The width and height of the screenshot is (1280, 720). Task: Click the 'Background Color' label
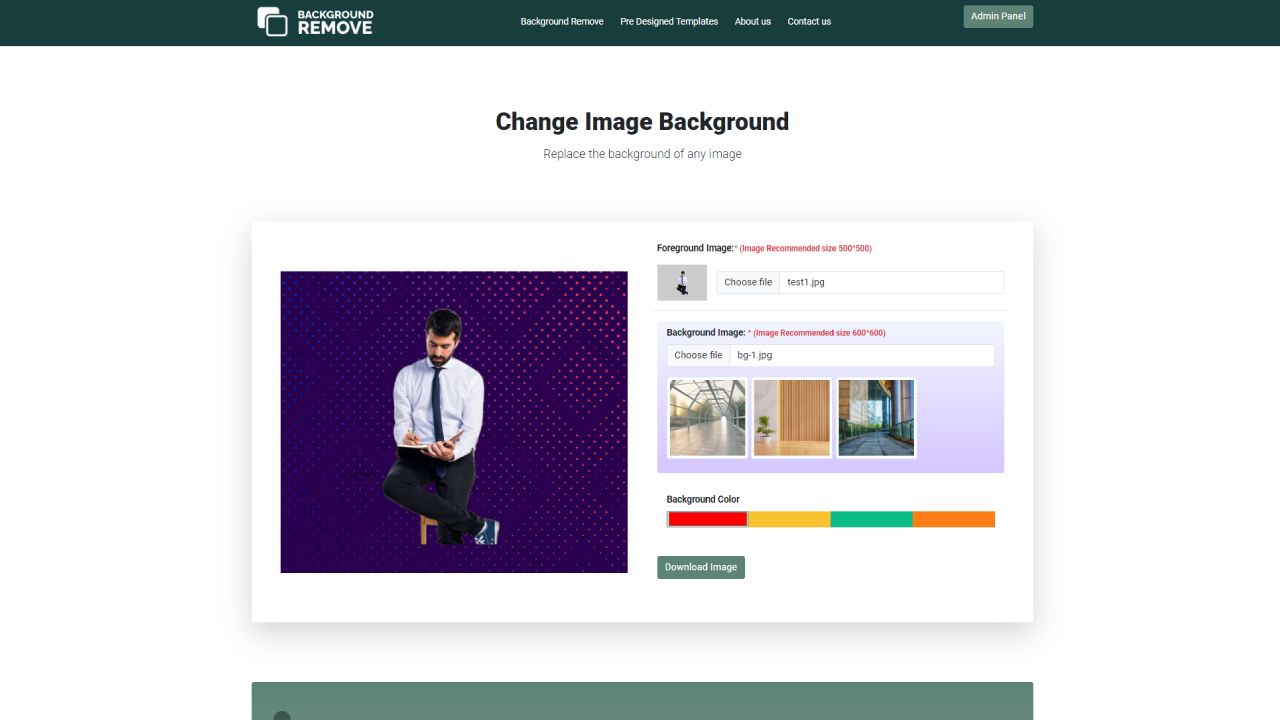pyautogui.click(x=703, y=499)
